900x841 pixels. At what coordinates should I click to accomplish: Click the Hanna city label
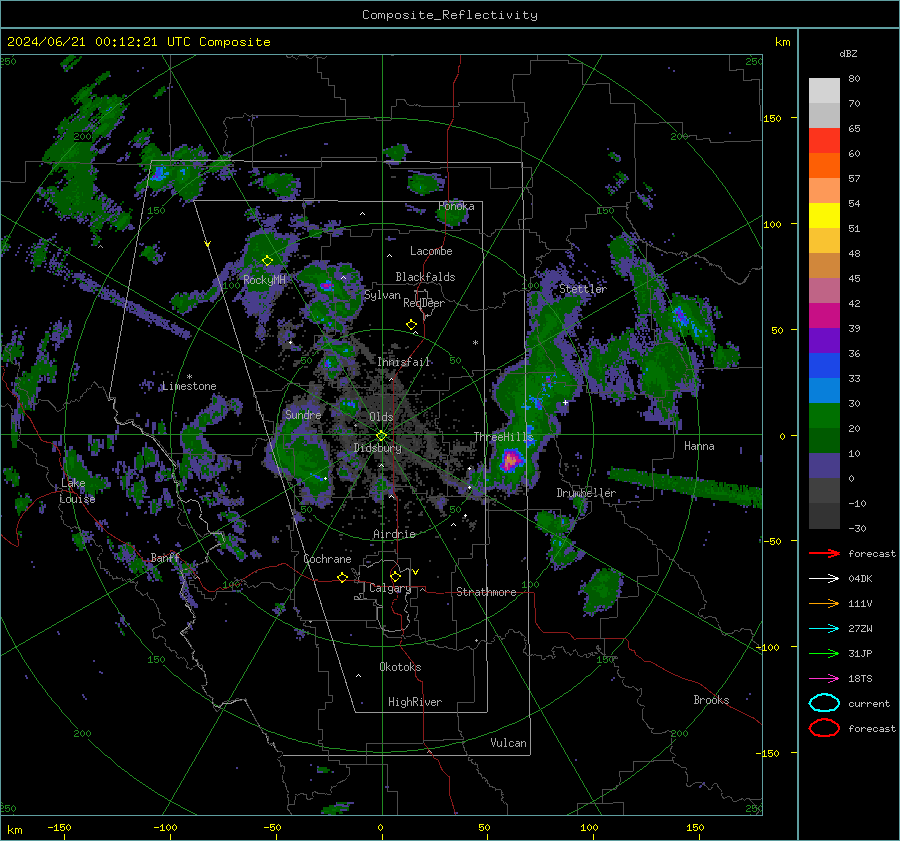coord(699,446)
